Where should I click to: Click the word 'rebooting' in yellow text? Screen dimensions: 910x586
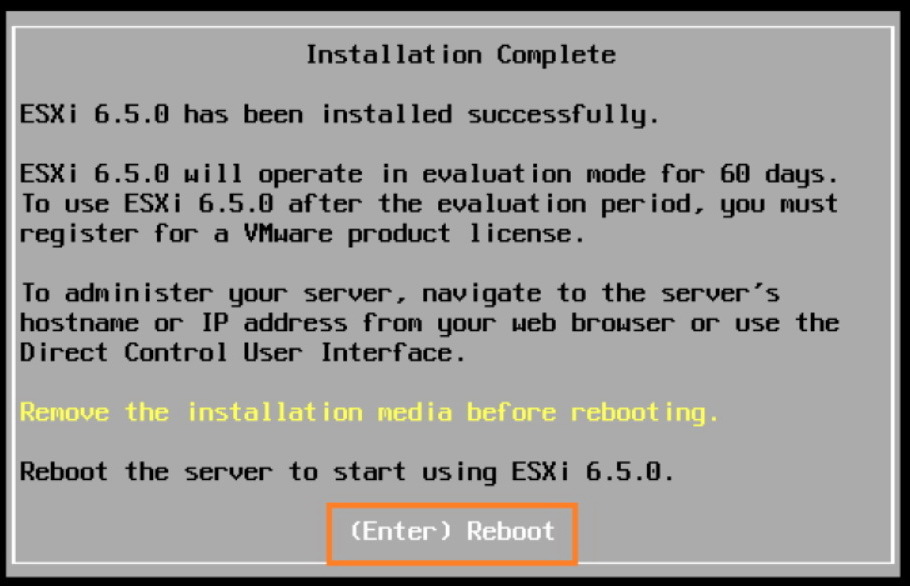coord(645,413)
